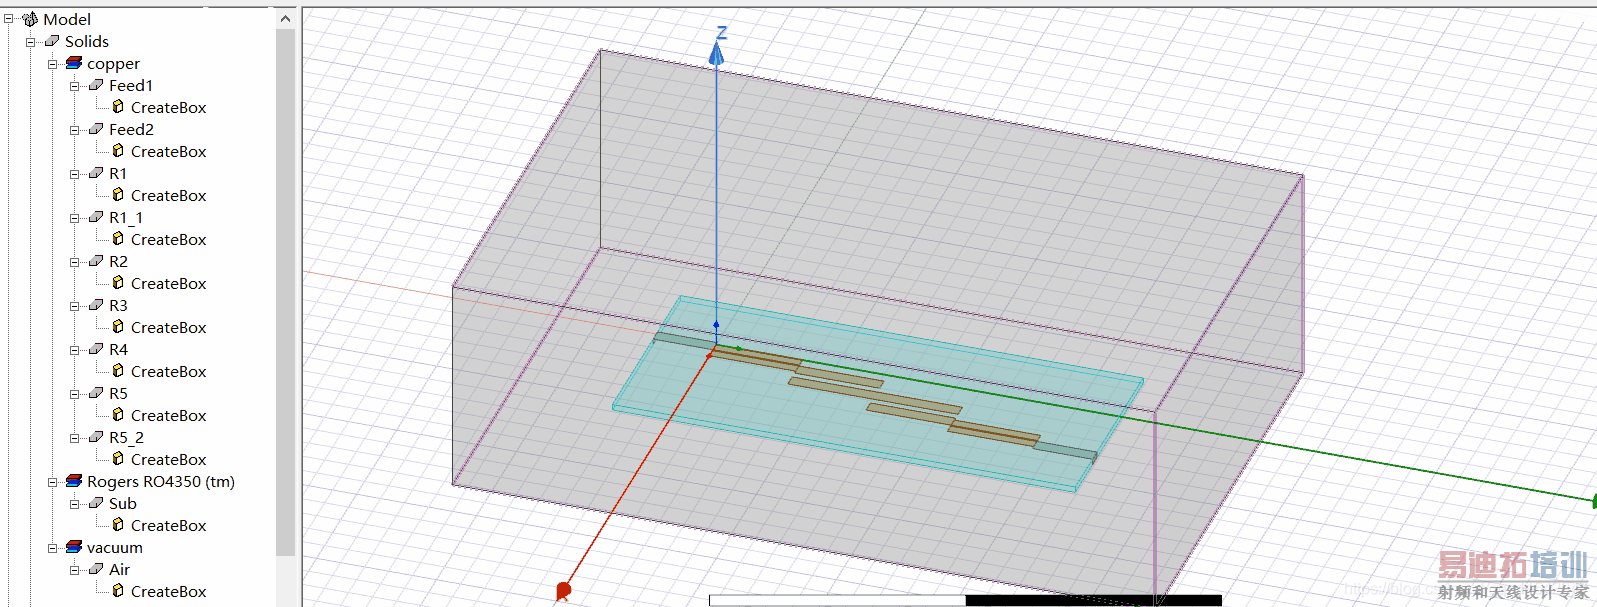Click the Solids folder icon
Image resolution: width=1597 pixels, height=607 pixels.
[x=52, y=41]
